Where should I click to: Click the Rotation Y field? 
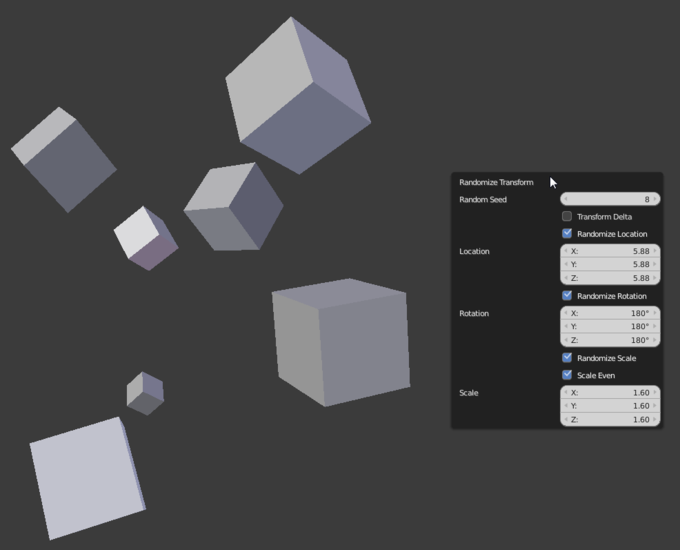(610, 326)
